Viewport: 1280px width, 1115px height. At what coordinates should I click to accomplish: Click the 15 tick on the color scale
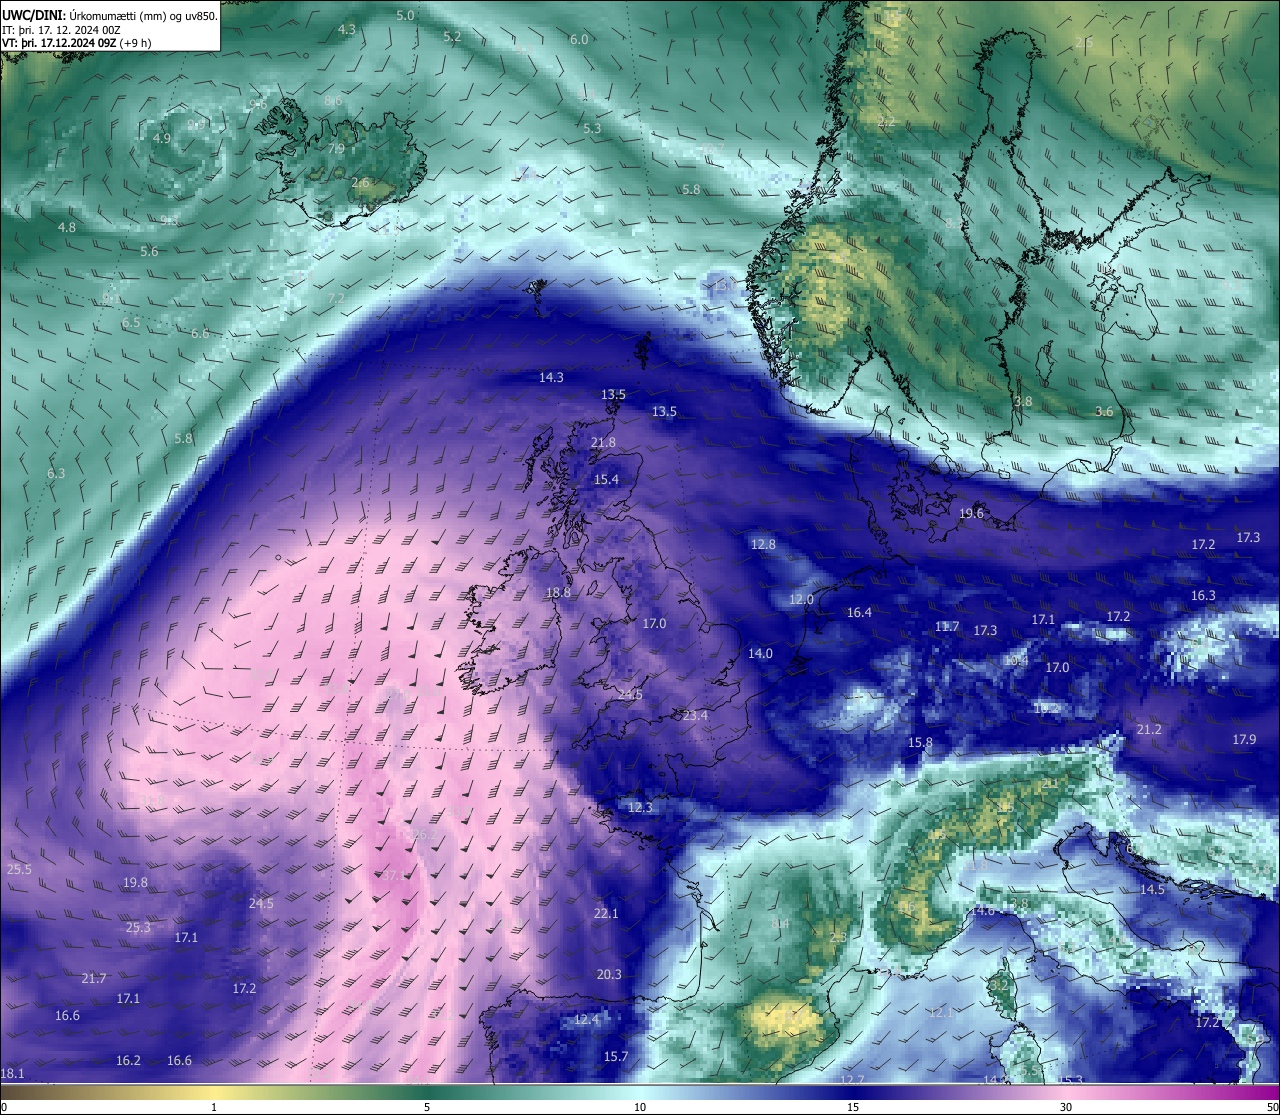point(853,1107)
